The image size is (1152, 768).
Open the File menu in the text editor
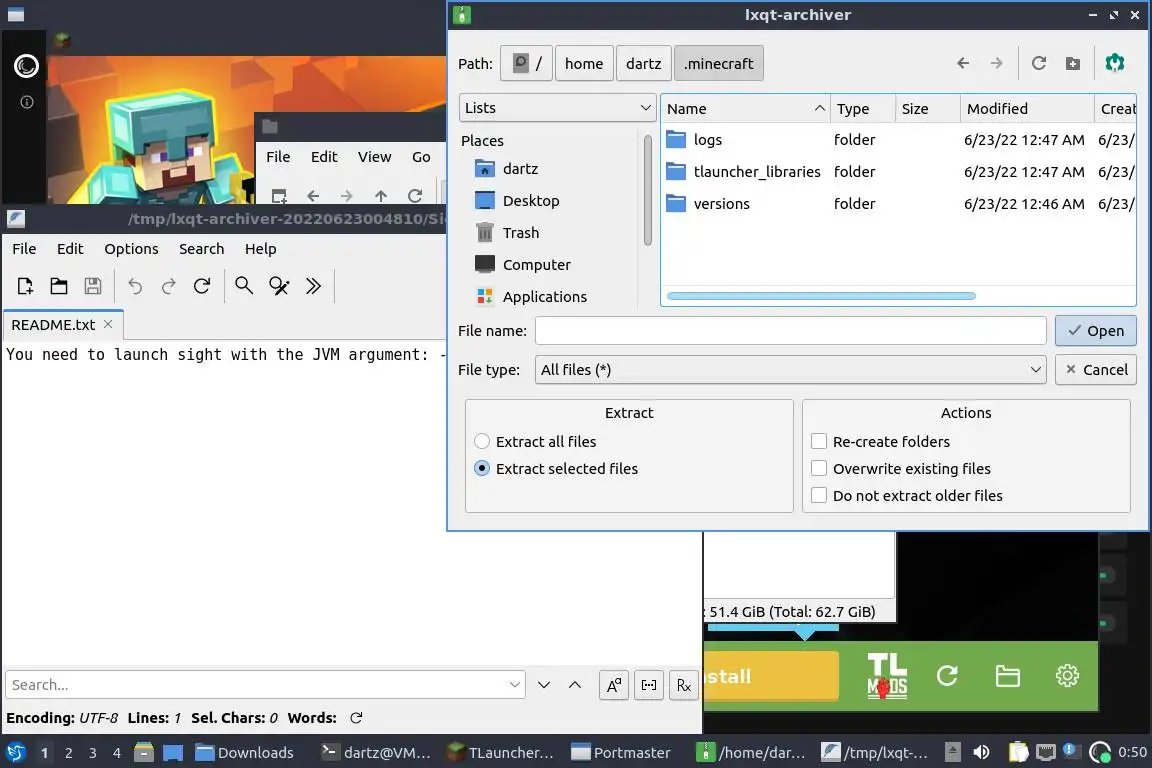click(x=24, y=249)
